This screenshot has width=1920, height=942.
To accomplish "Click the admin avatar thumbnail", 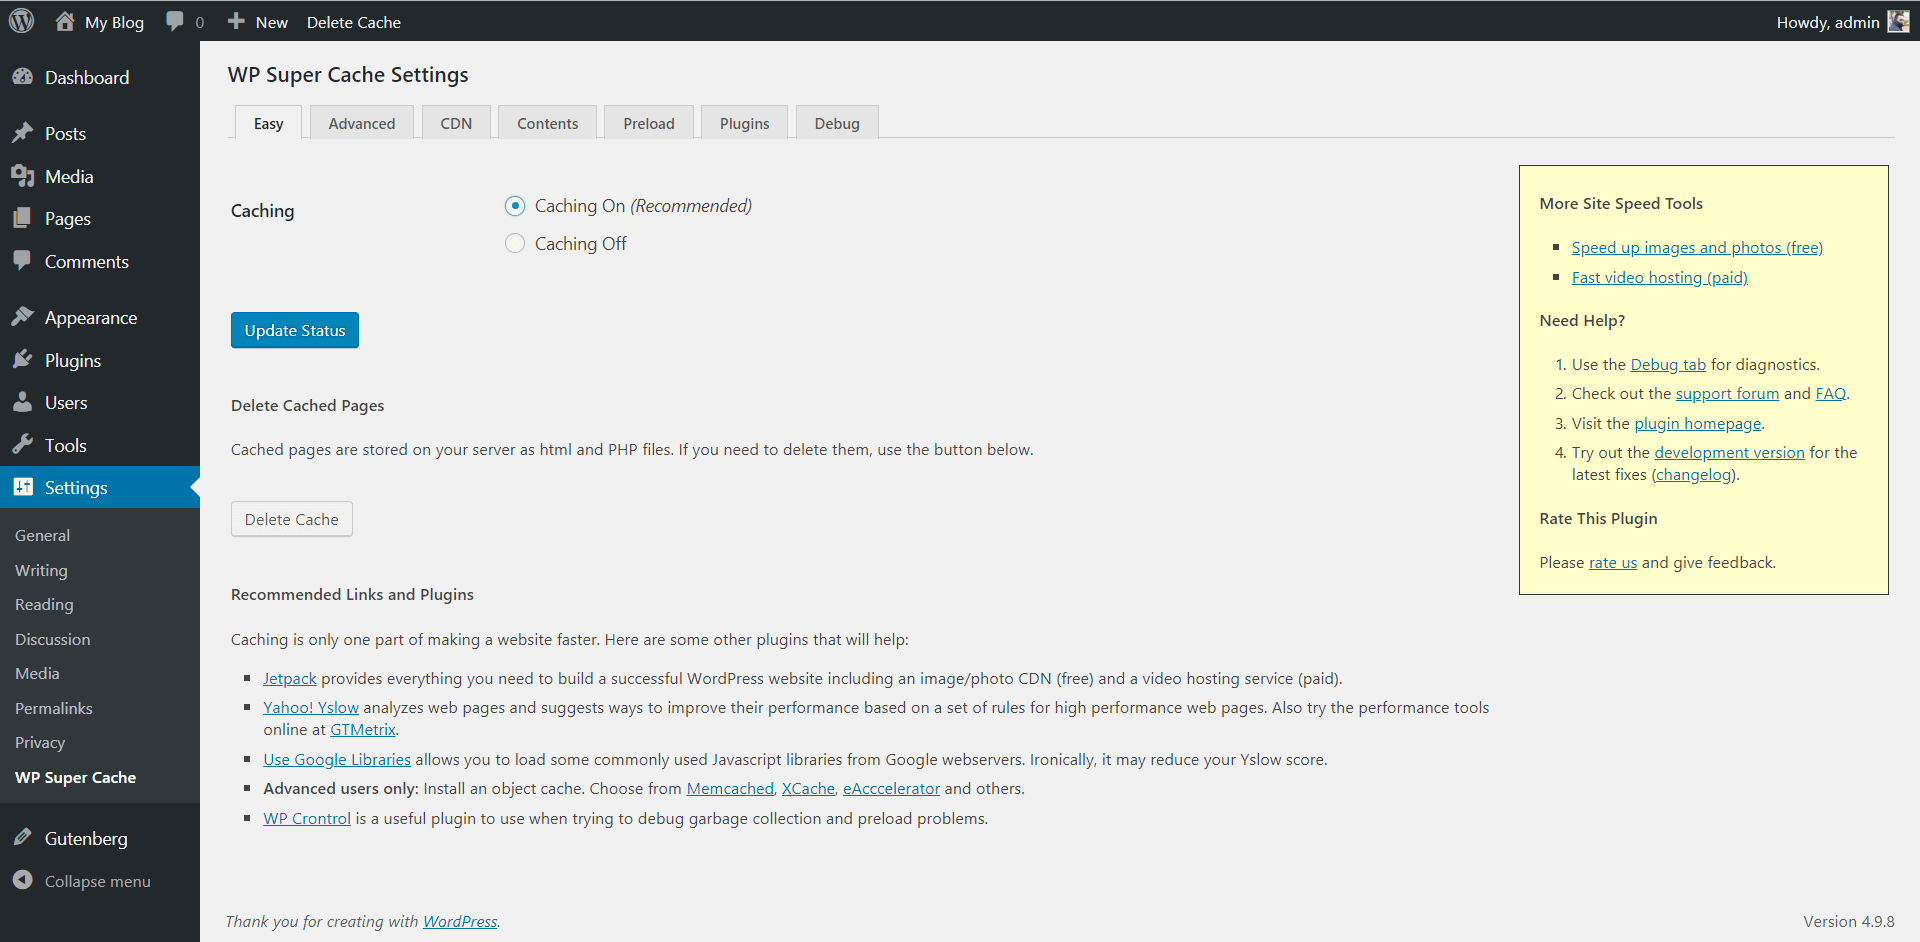I will [x=1898, y=21].
